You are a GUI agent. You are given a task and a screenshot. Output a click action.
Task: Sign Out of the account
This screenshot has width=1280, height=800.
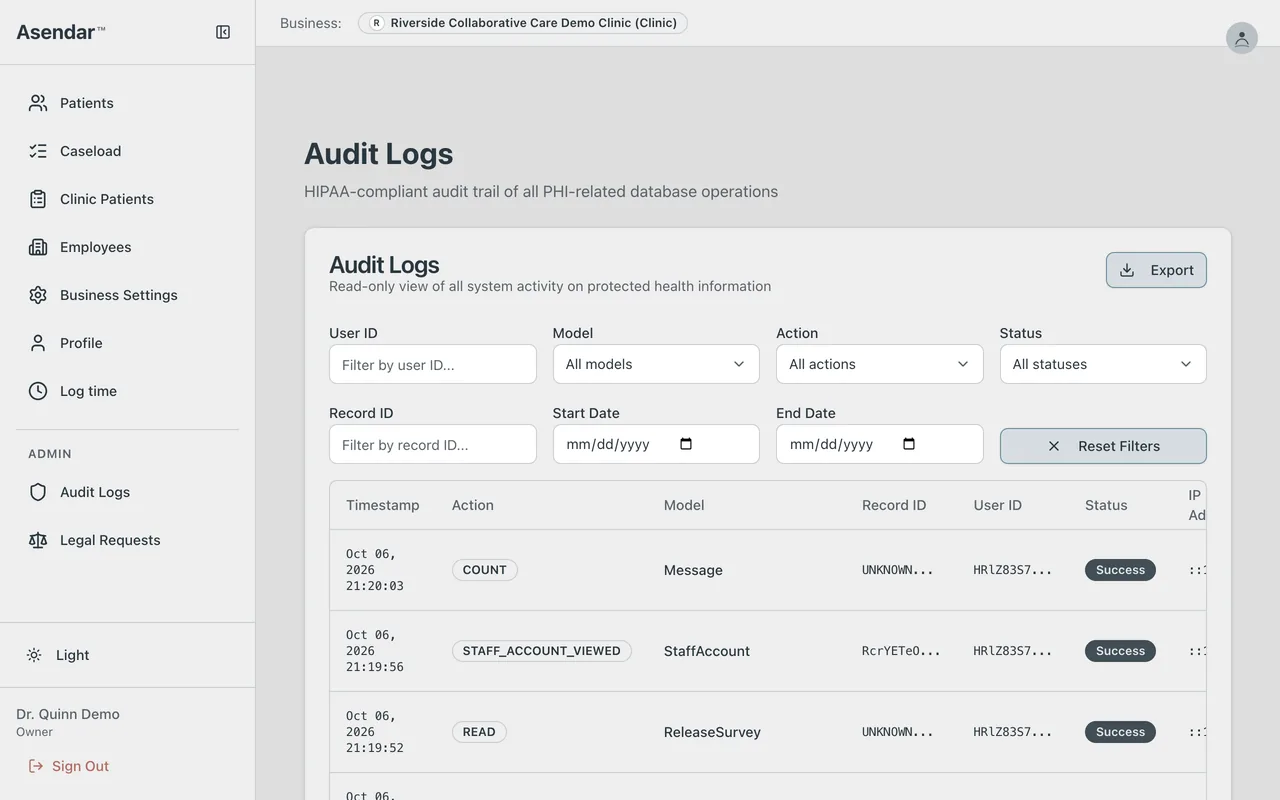[68, 766]
